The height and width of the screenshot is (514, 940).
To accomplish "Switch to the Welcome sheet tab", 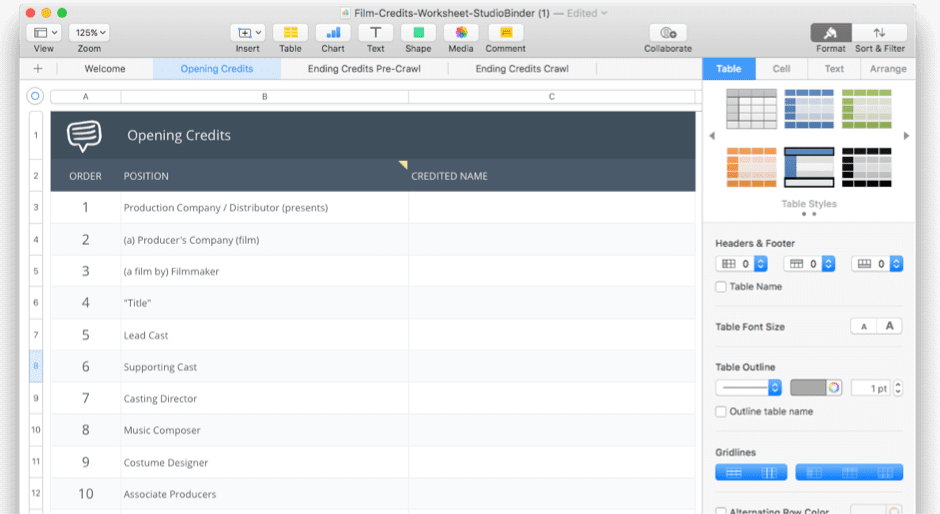I will click(x=105, y=68).
